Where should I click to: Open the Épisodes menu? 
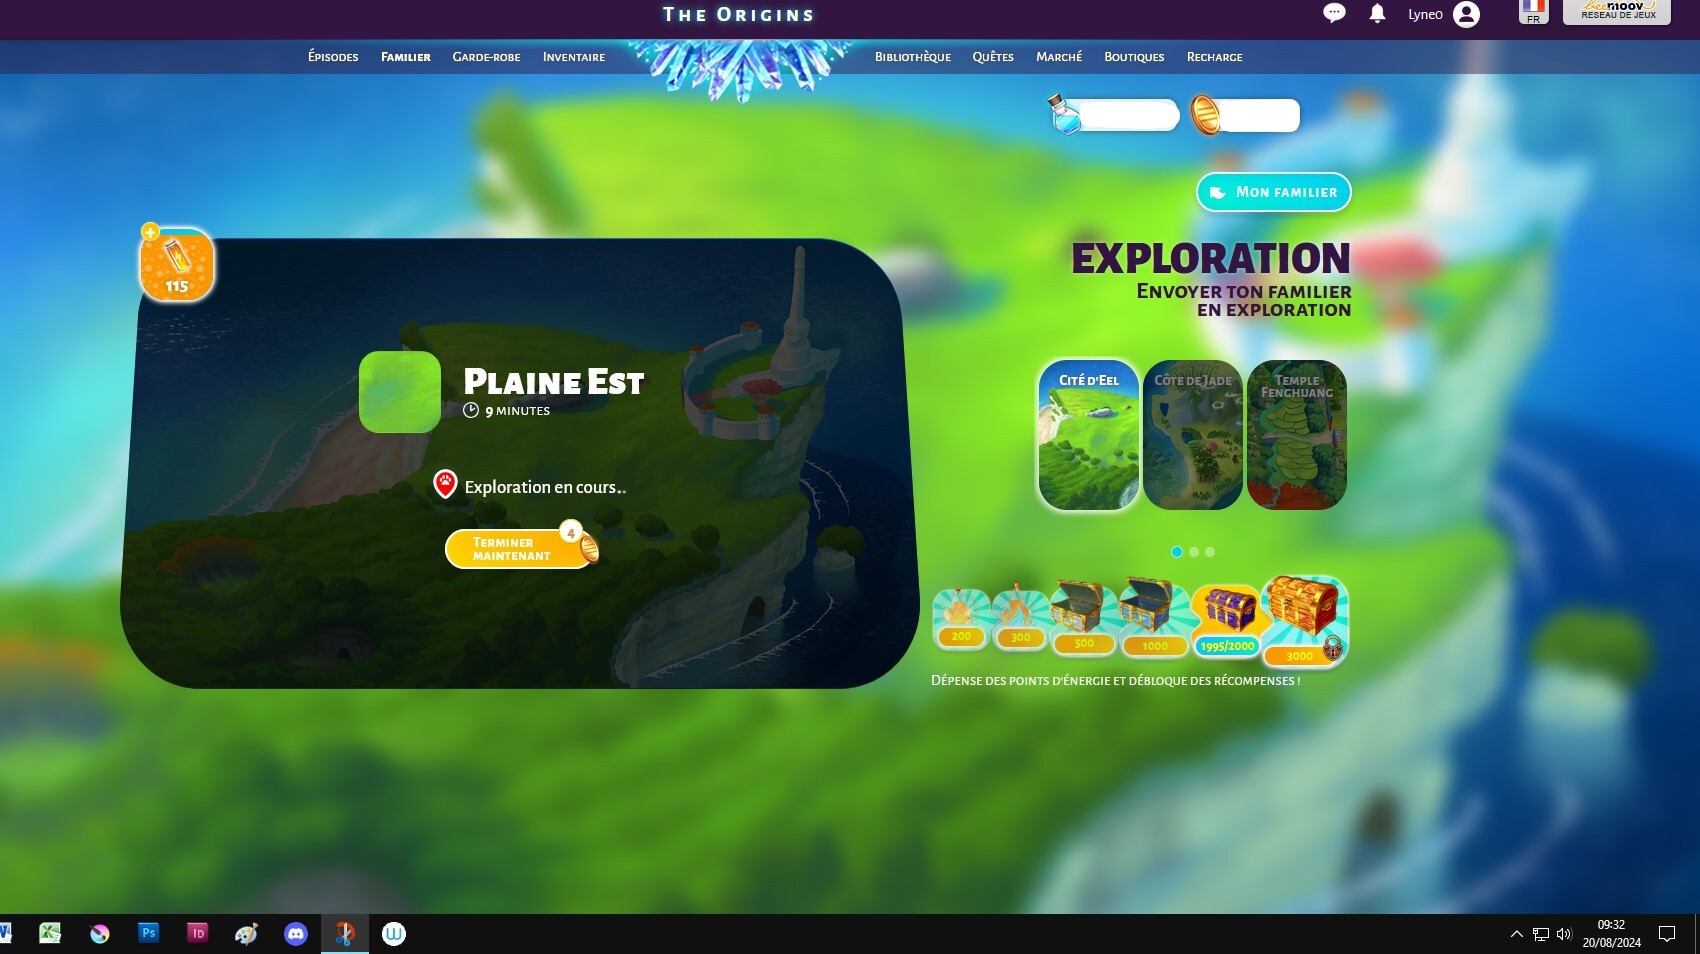333,57
